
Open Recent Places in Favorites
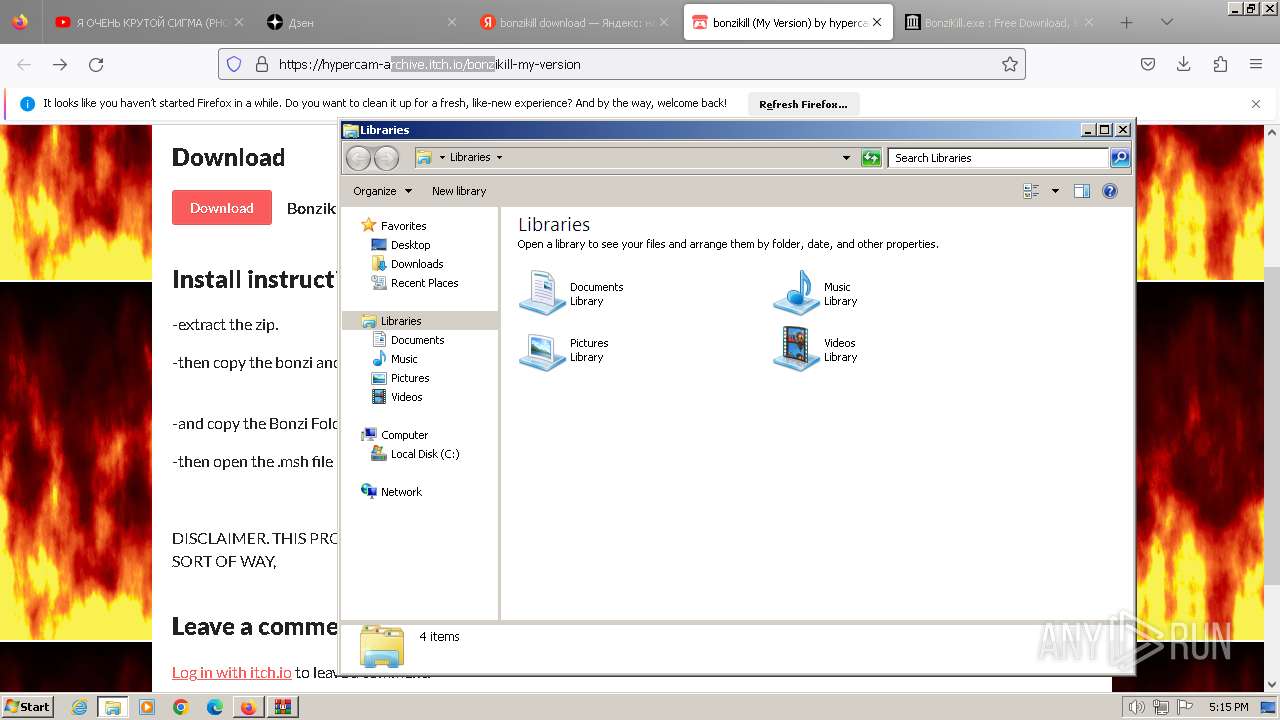click(424, 283)
